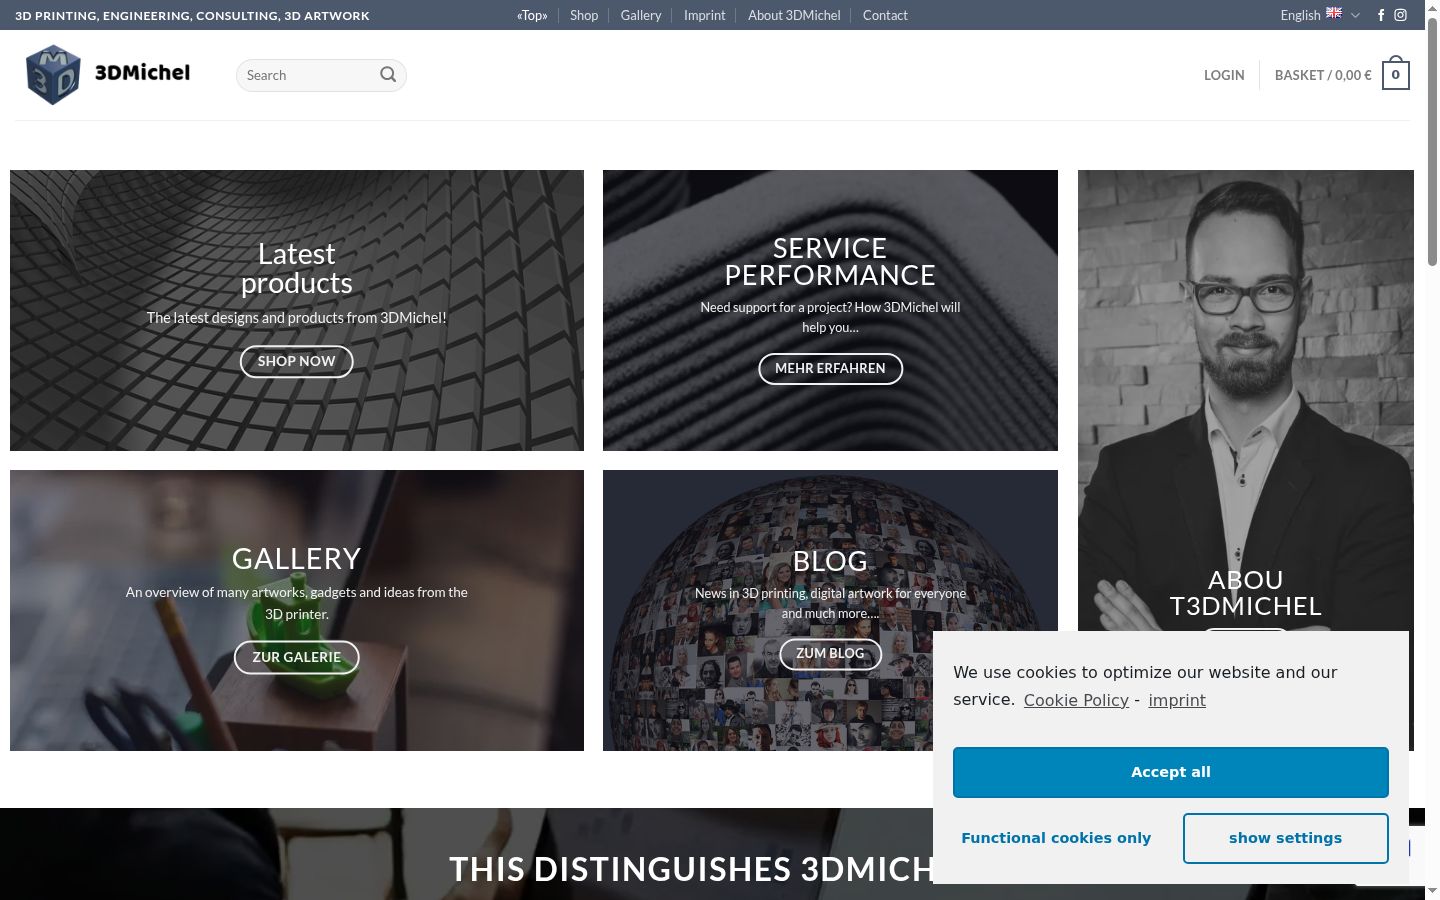Click the Latest products heading
This screenshot has height=900, width=1440.
click(x=297, y=268)
